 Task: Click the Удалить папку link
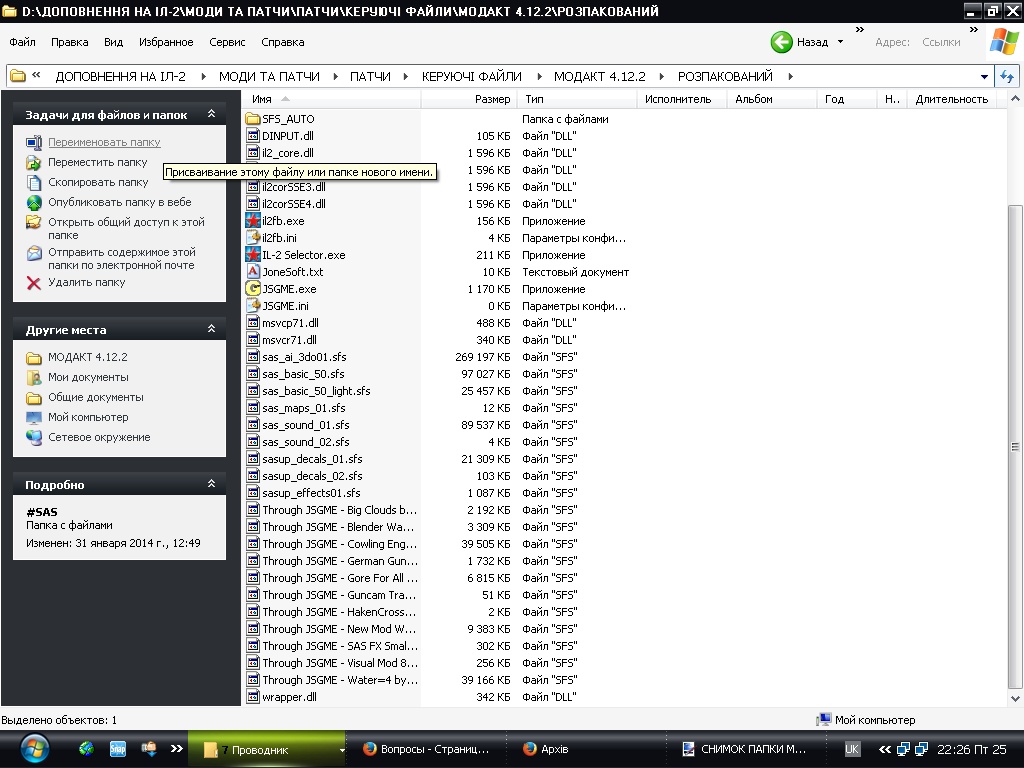pyautogui.click(x=86, y=282)
